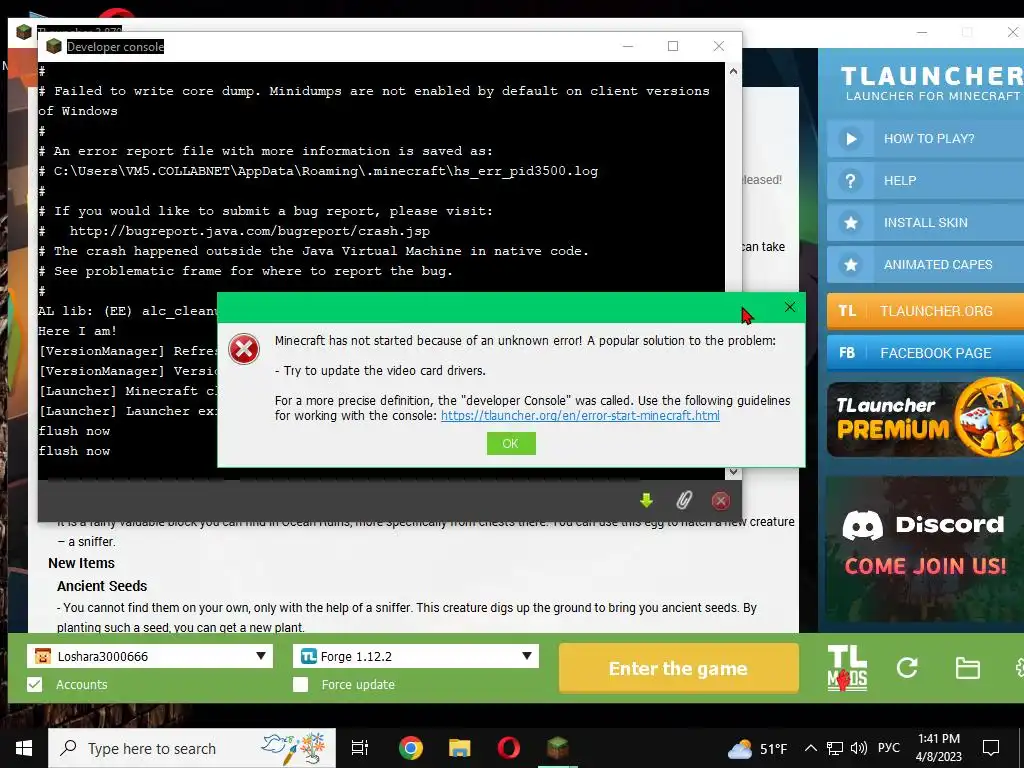
Task: Click the network icon in system tray
Action: pos(835,748)
